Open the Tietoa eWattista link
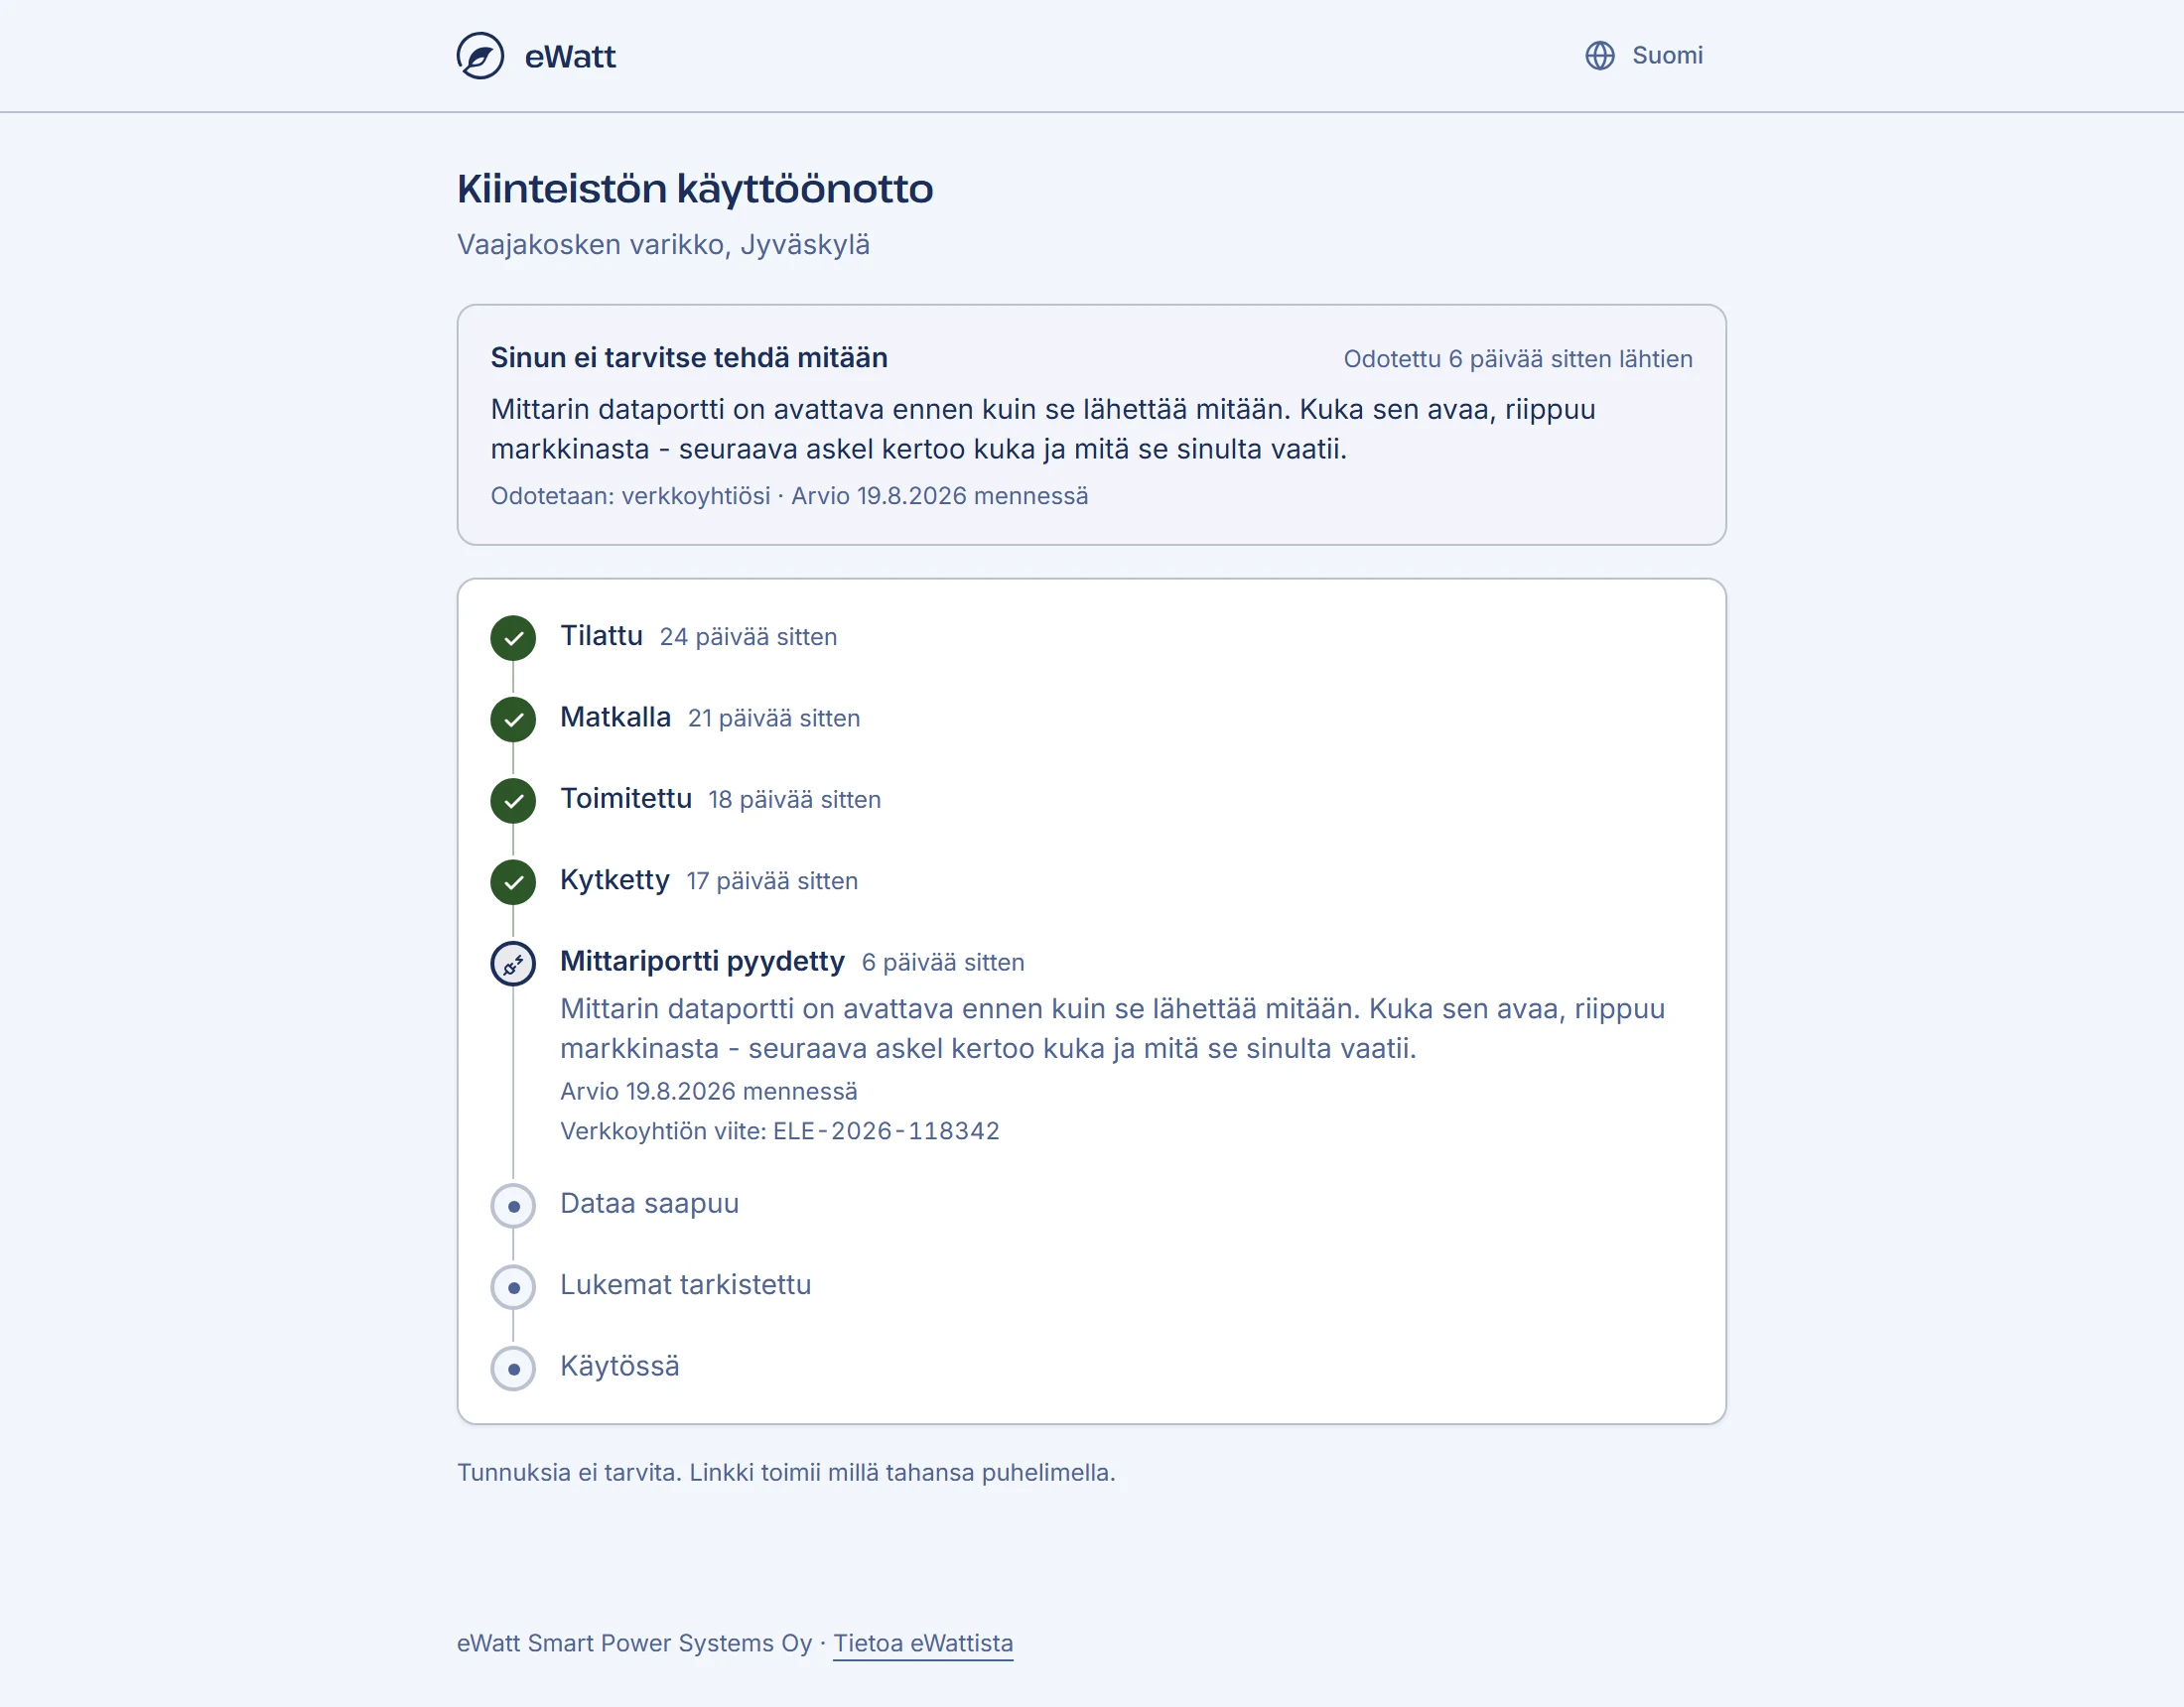Screen dimensions: 2184x1707 coord(923,1643)
